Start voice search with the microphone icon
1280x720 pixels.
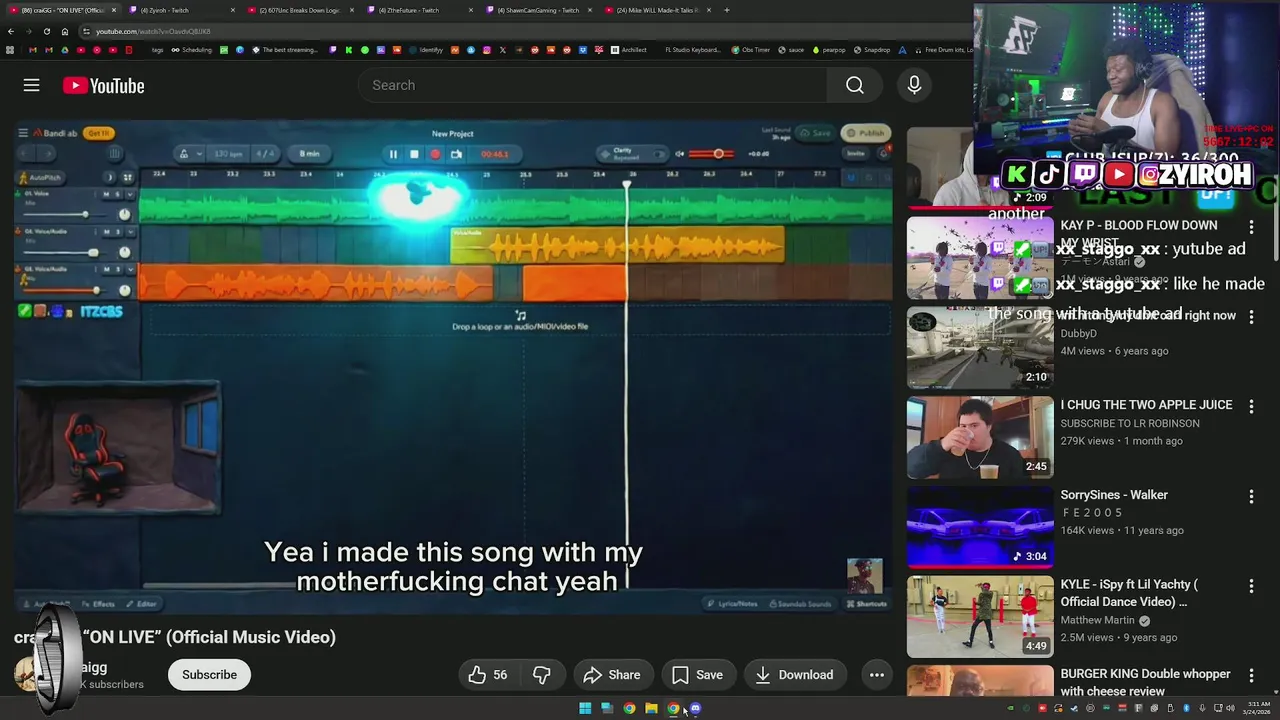tap(914, 85)
